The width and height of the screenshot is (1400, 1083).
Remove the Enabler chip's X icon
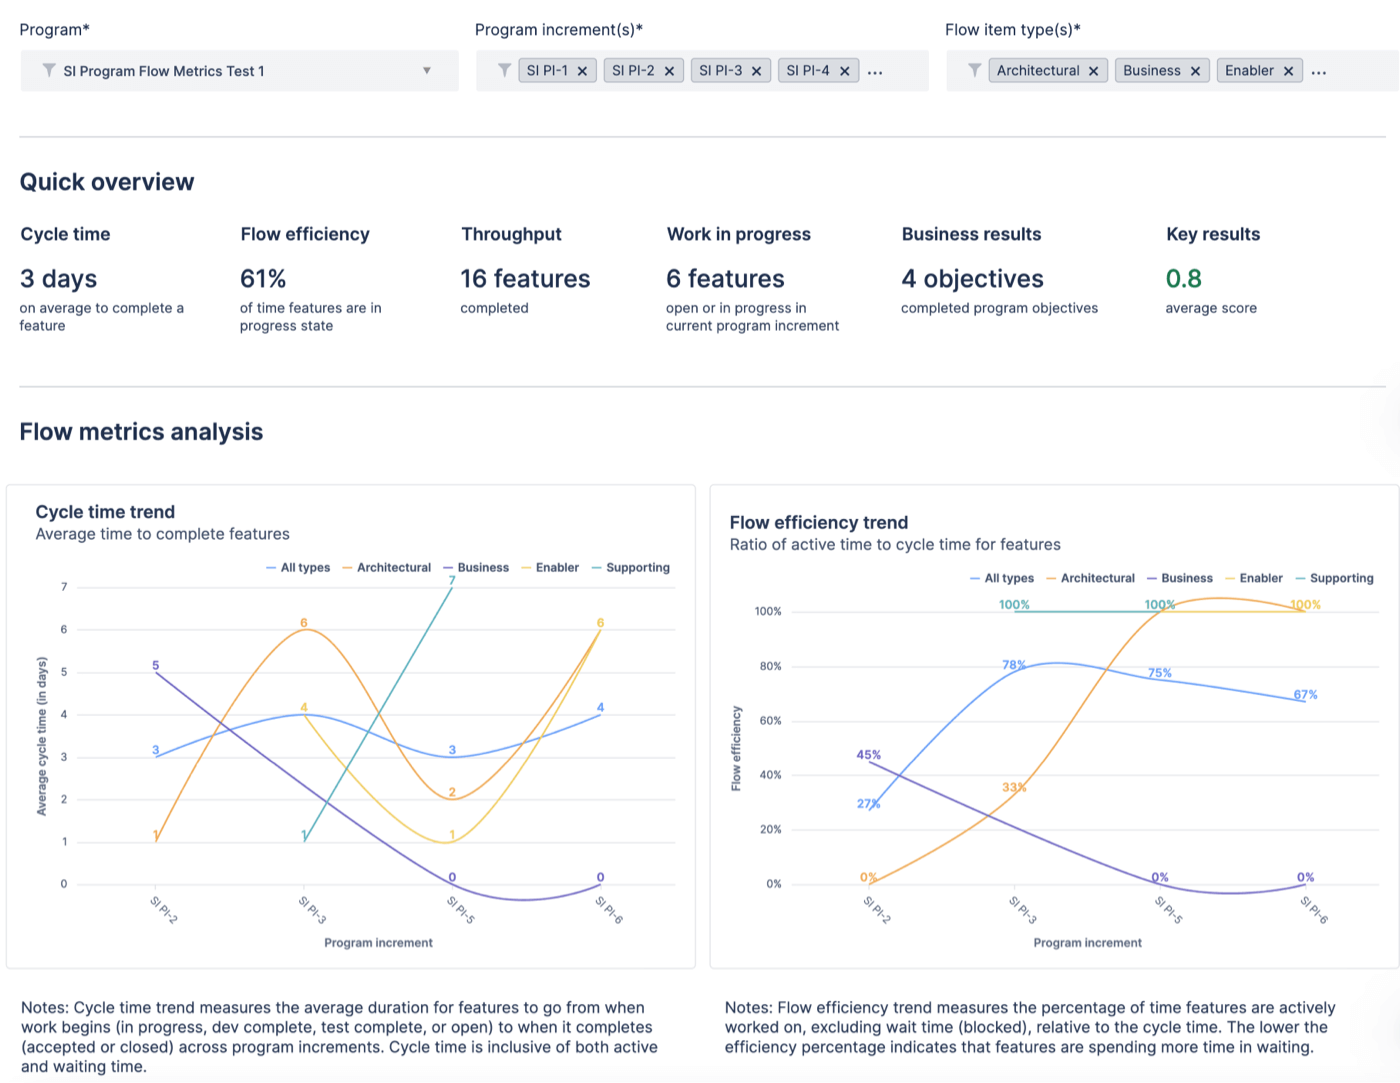1290,71
